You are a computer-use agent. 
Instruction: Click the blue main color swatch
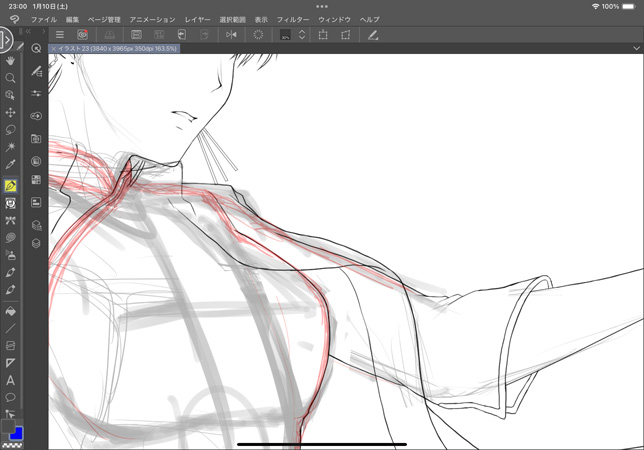pos(17,434)
